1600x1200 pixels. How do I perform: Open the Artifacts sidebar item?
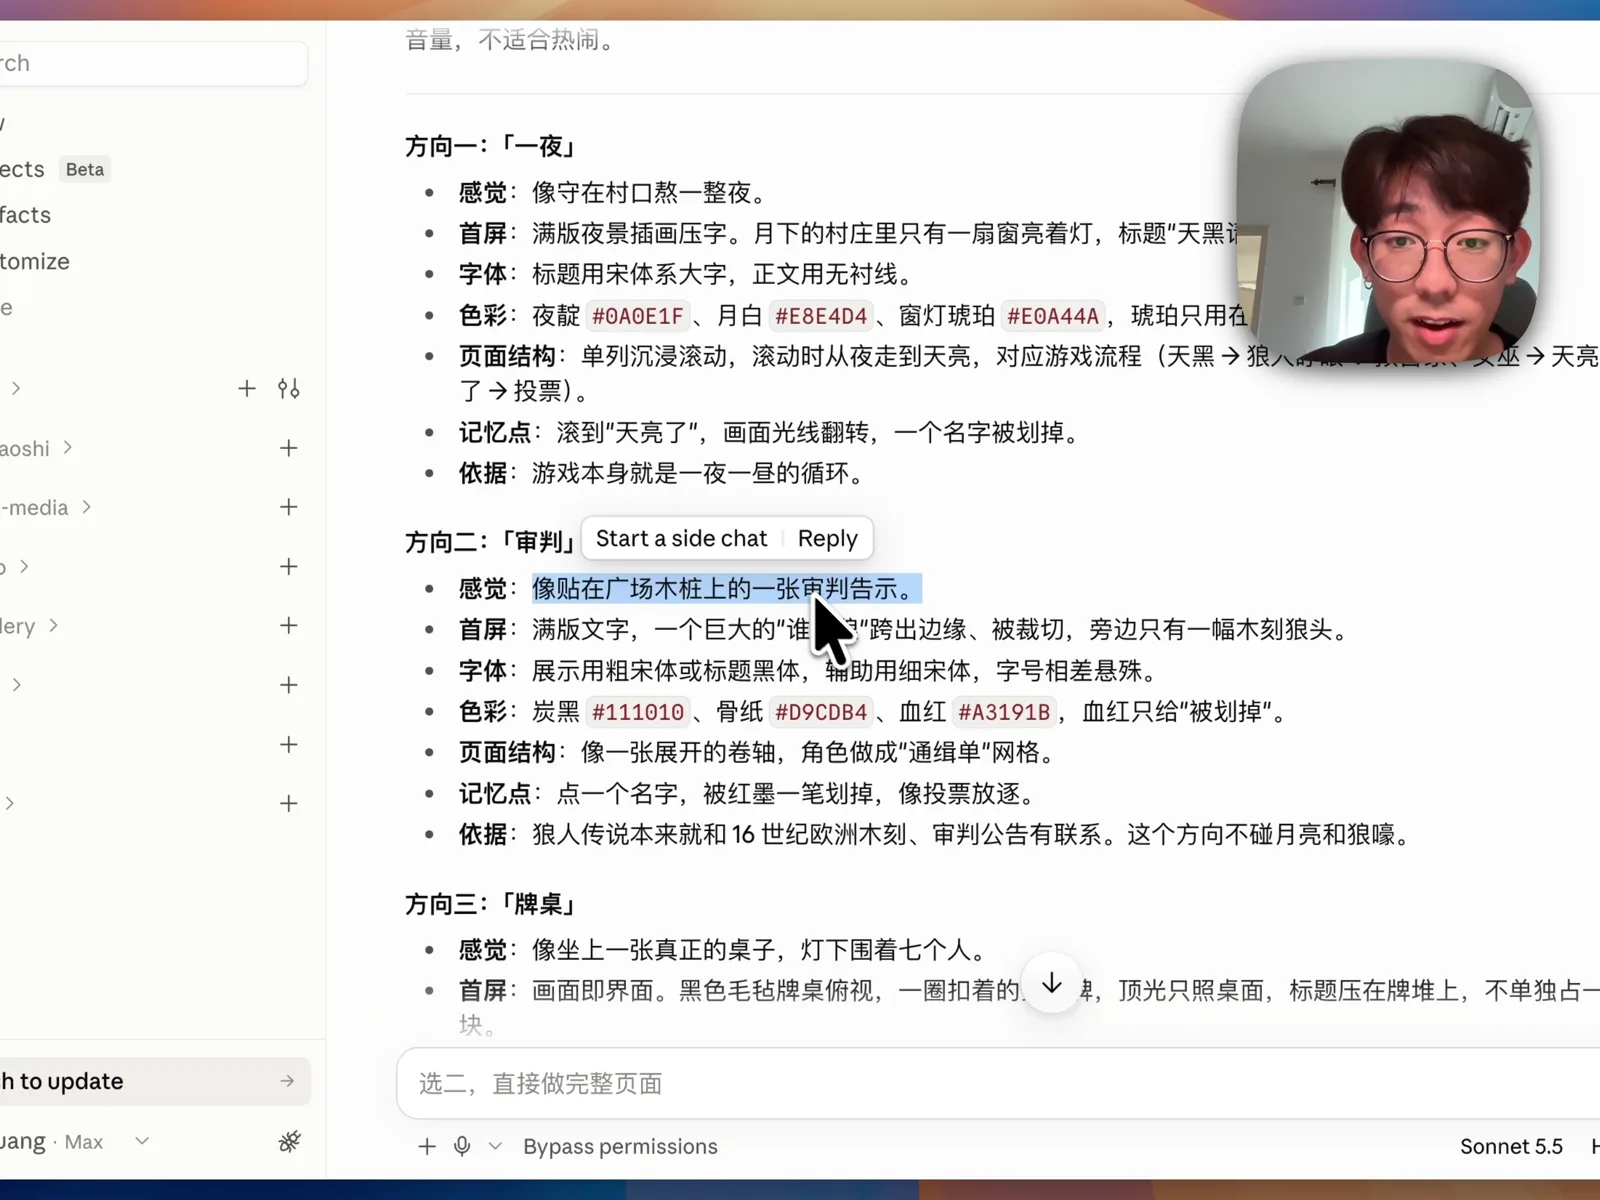click(26, 215)
